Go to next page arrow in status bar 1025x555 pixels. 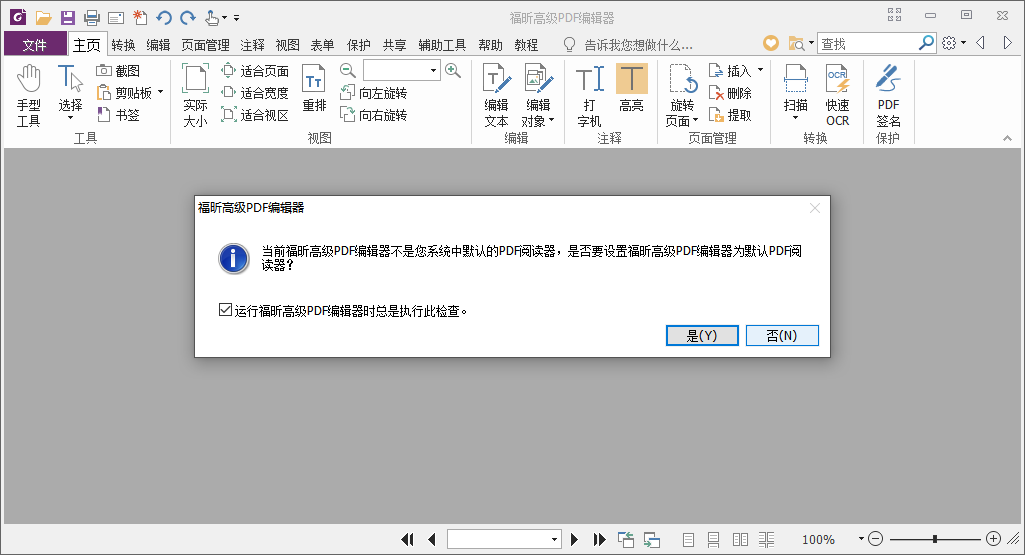(x=575, y=539)
